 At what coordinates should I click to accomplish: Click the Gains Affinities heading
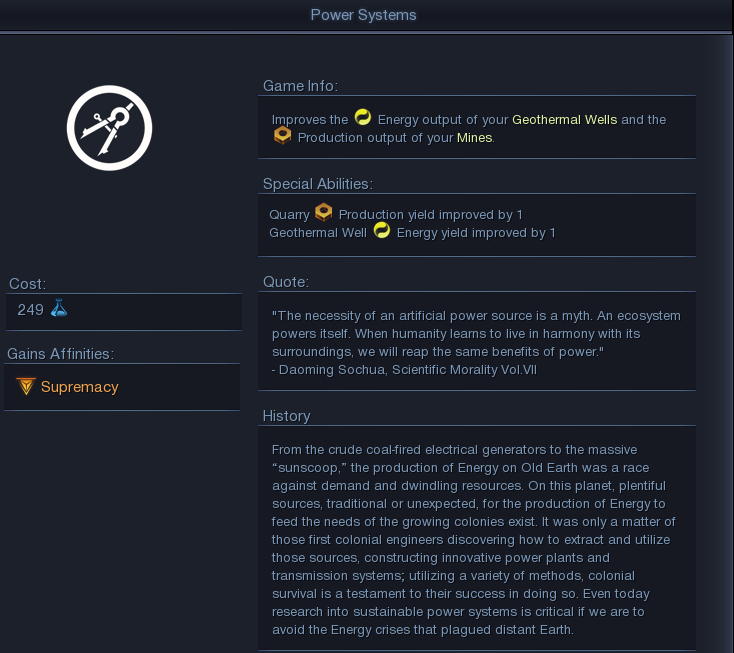point(60,354)
